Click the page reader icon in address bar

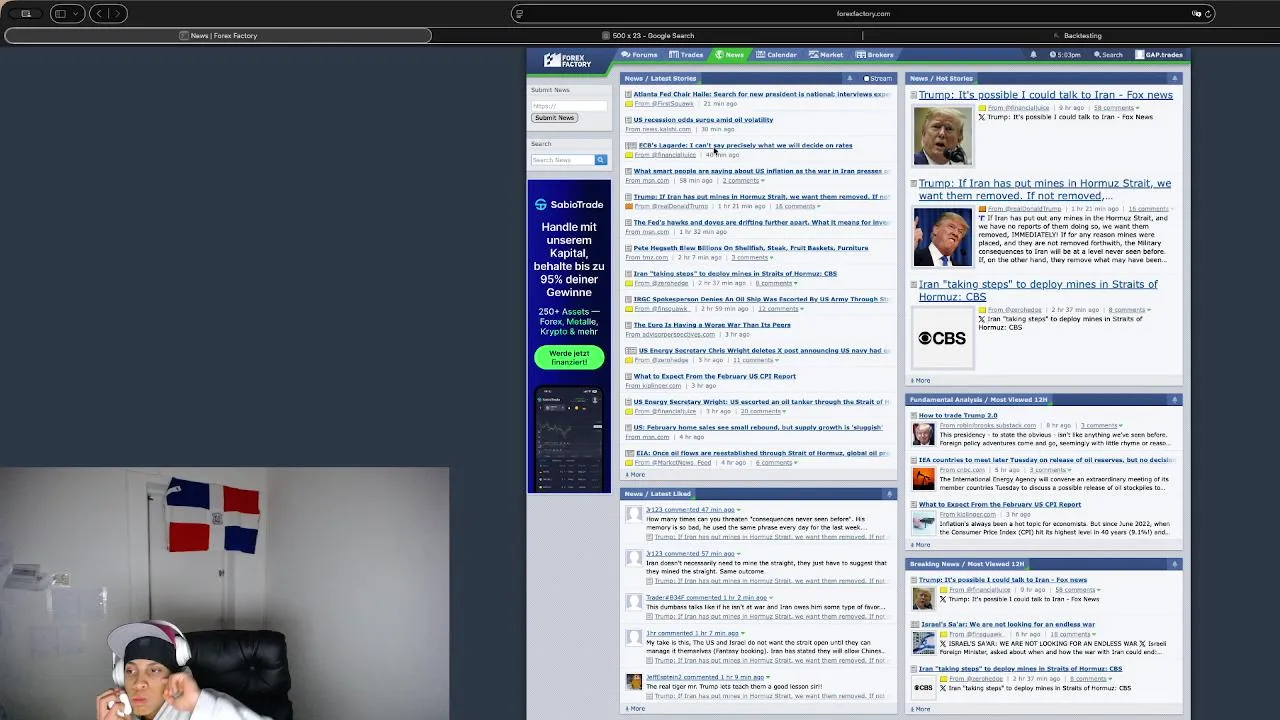518,14
